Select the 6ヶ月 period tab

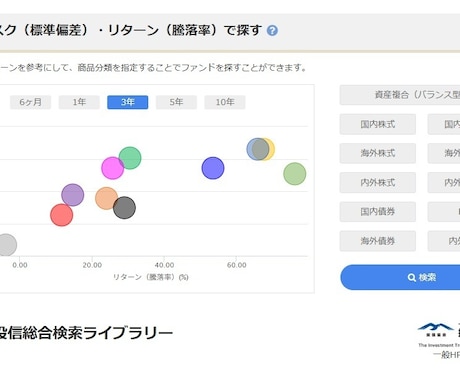click(30, 102)
